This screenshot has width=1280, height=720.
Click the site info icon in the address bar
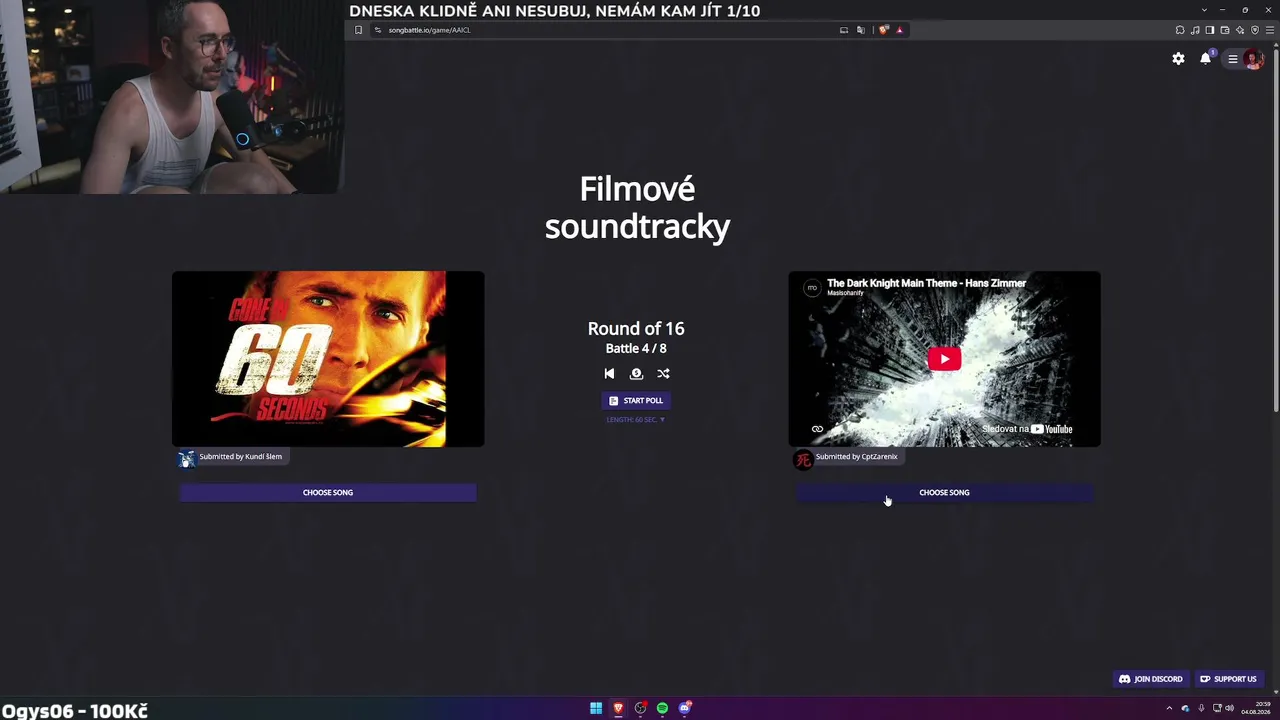378,30
